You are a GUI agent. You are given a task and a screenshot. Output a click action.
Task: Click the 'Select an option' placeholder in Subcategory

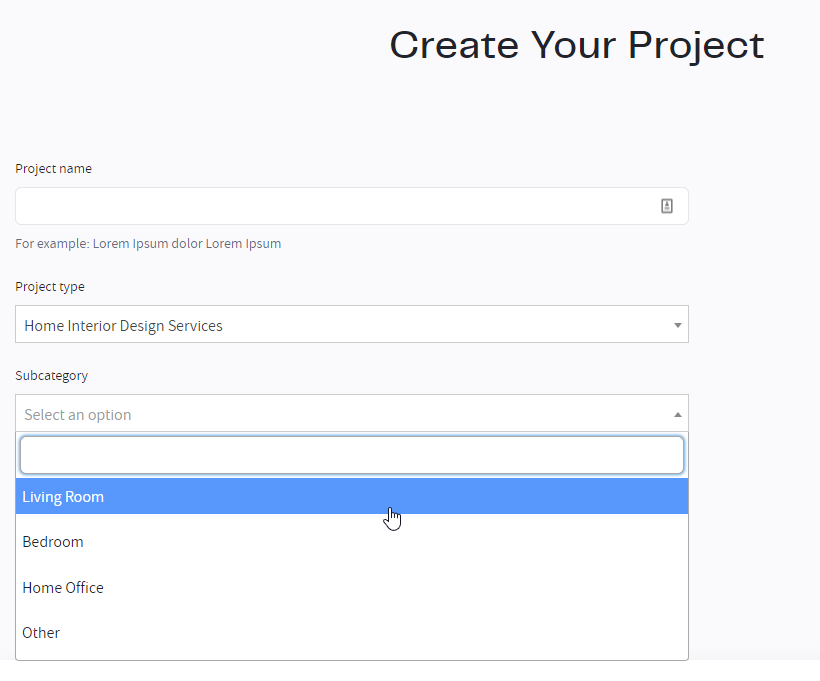pyautogui.click(x=77, y=415)
